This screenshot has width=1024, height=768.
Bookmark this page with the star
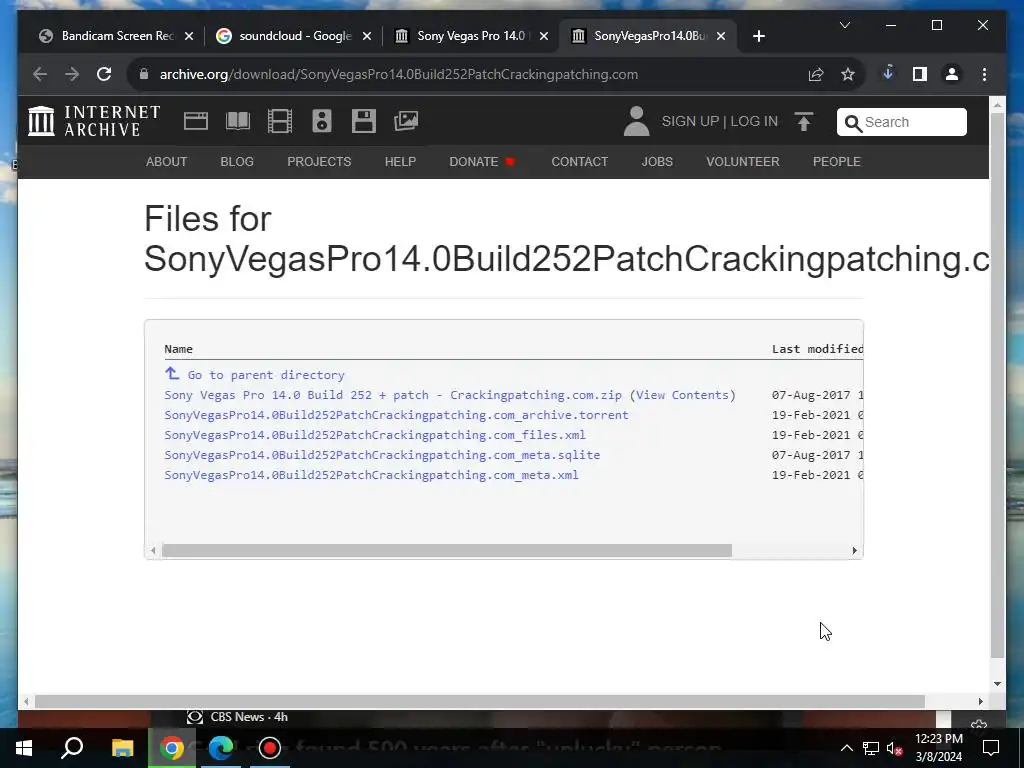point(848,74)
